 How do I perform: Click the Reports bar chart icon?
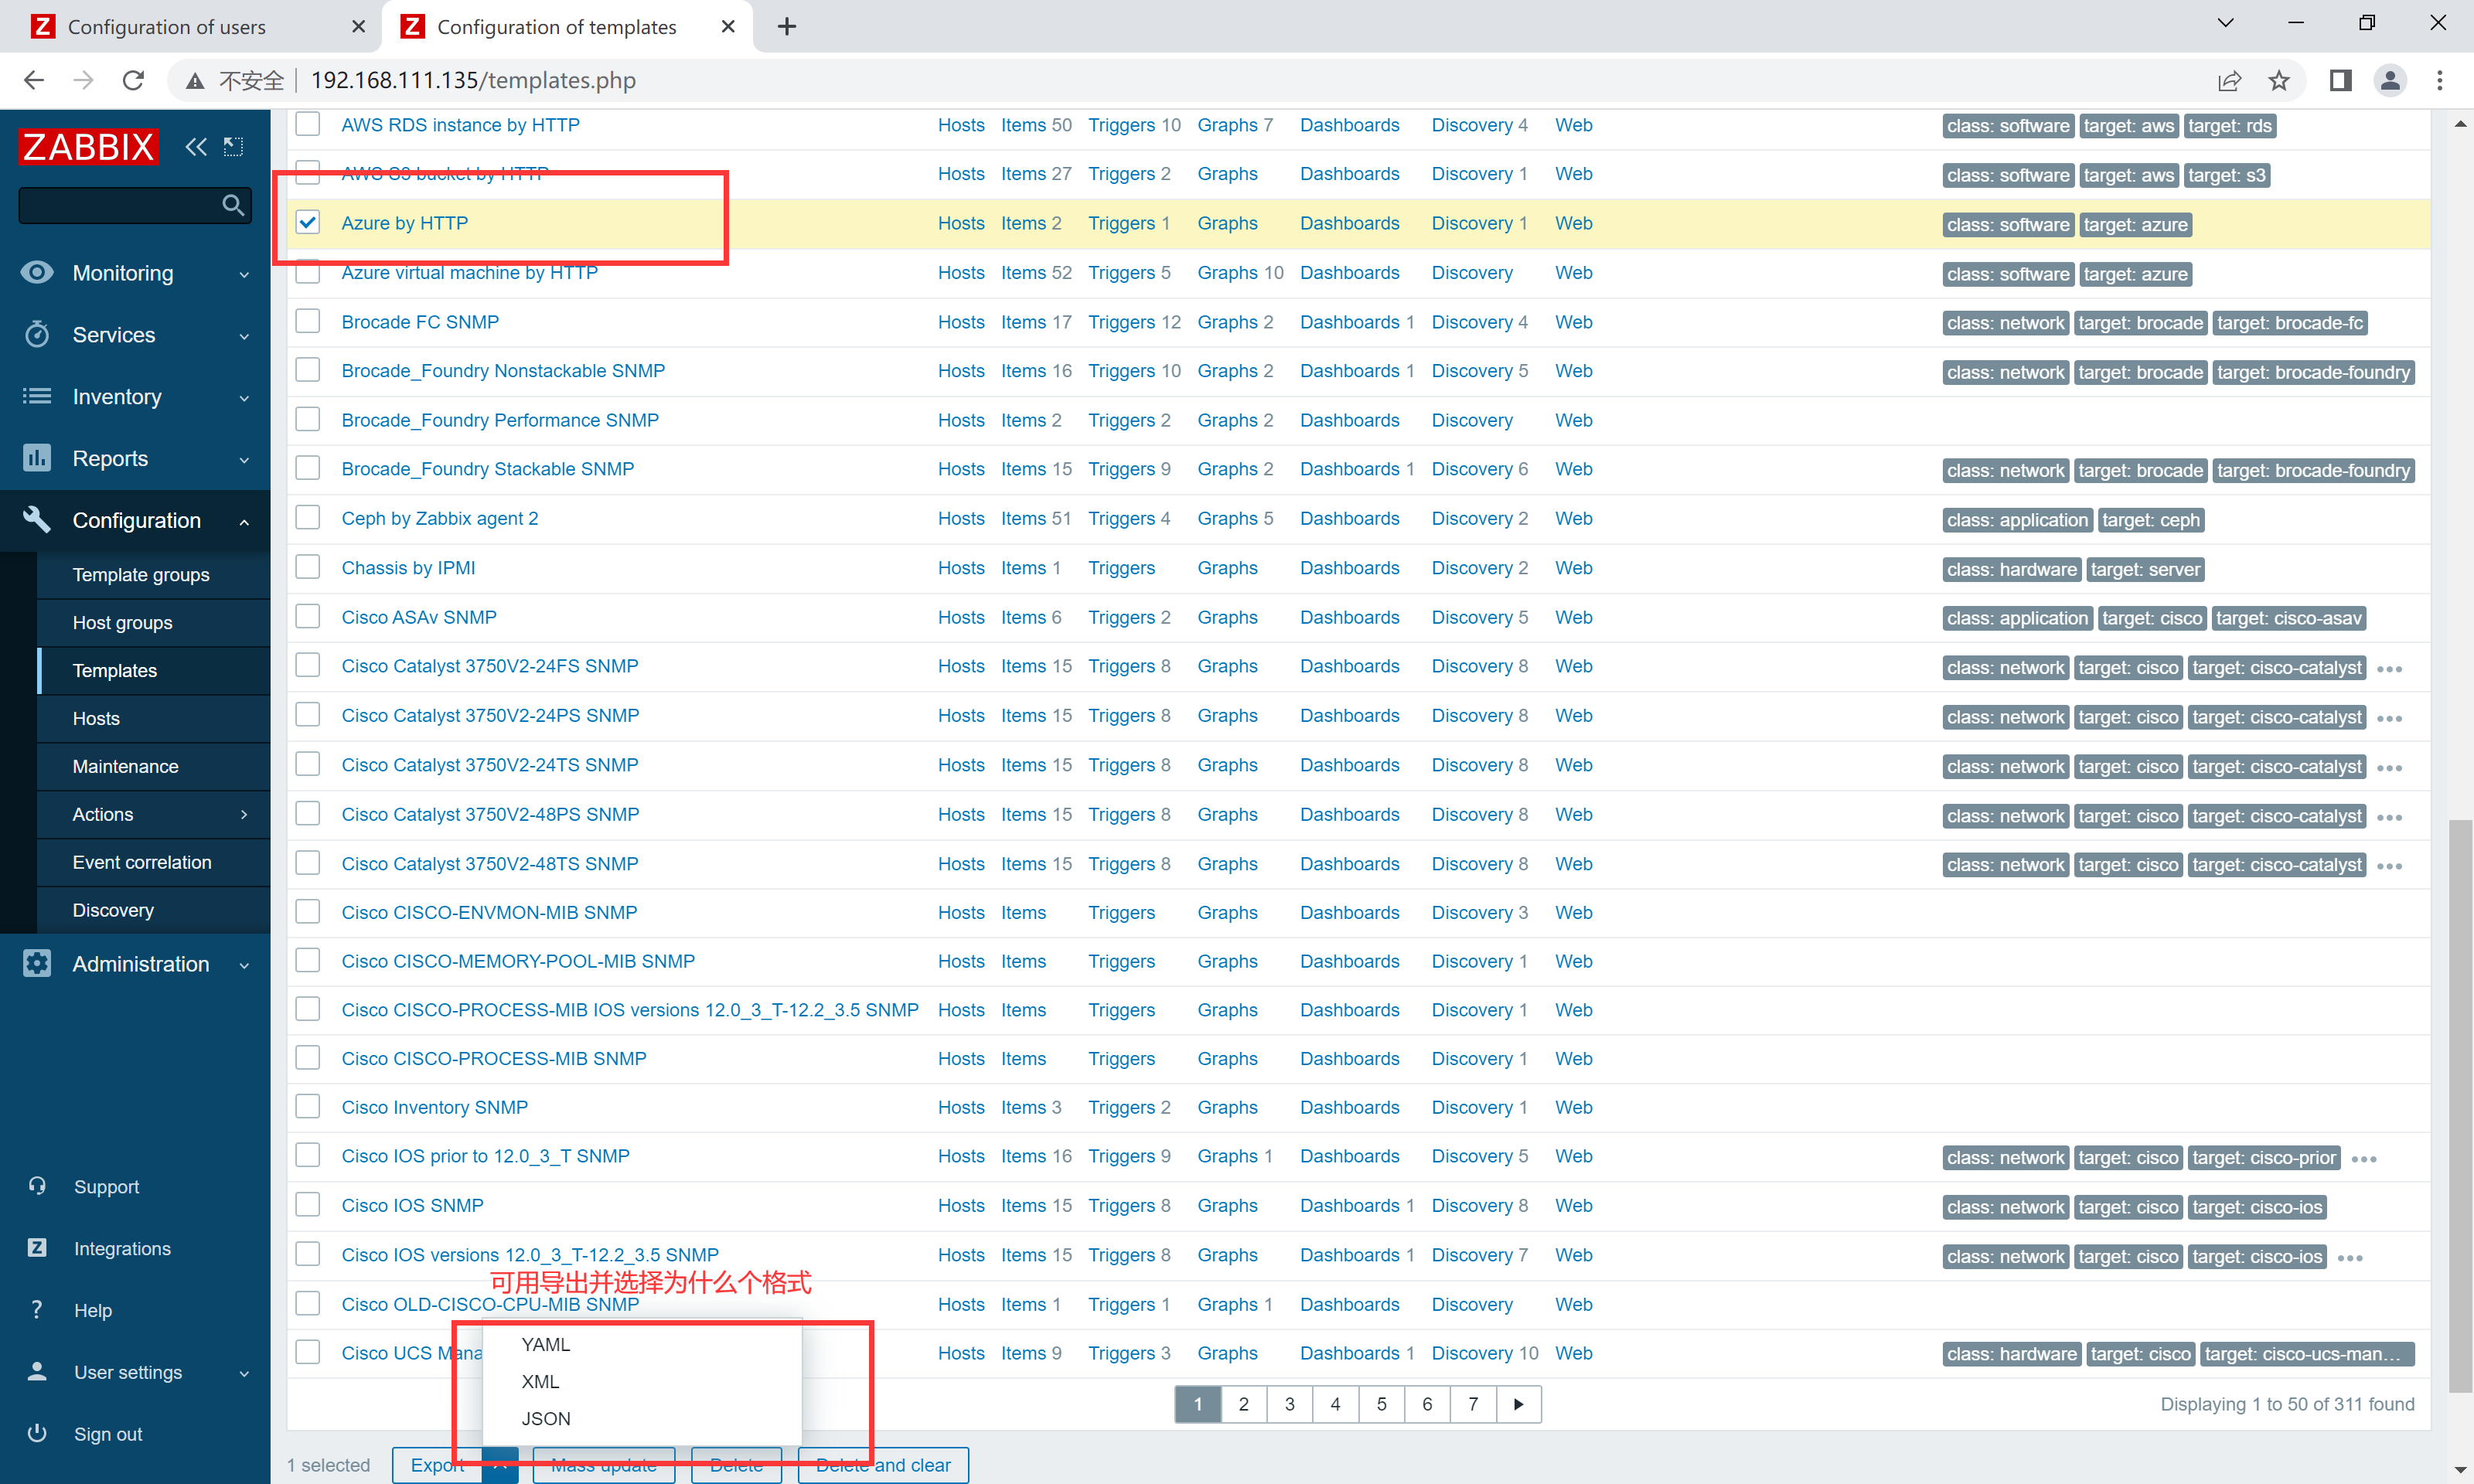tap(37, 458)
